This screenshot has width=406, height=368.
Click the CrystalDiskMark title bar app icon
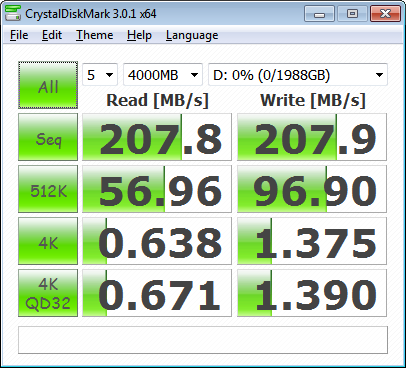pos(13,13)
